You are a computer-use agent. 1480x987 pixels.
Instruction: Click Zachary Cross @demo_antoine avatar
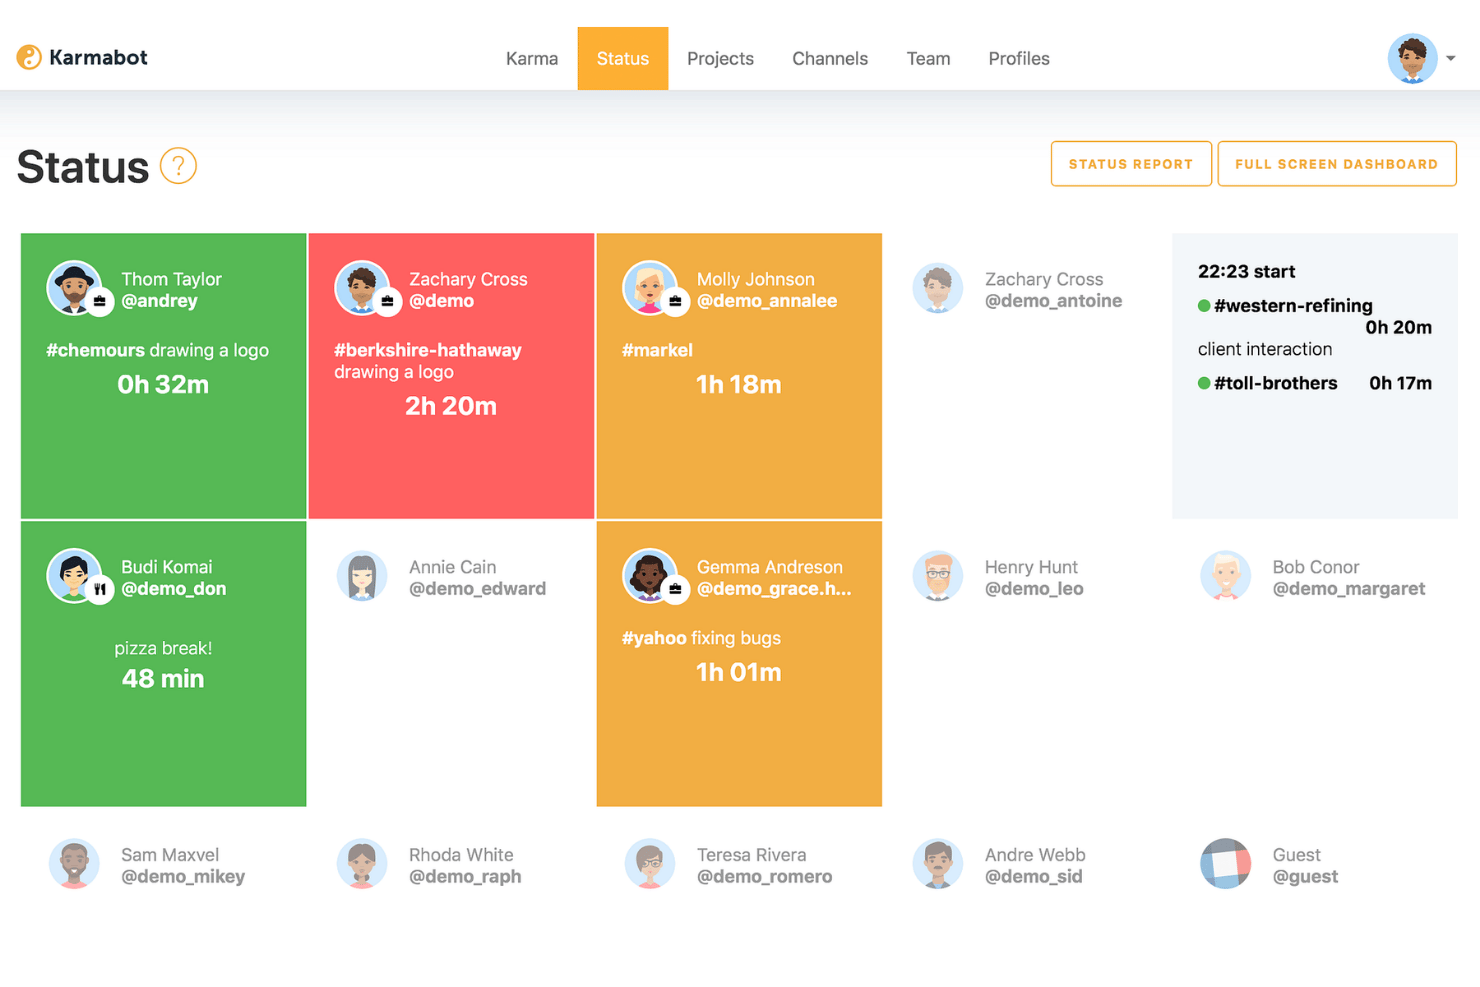[x=938, y=289]
